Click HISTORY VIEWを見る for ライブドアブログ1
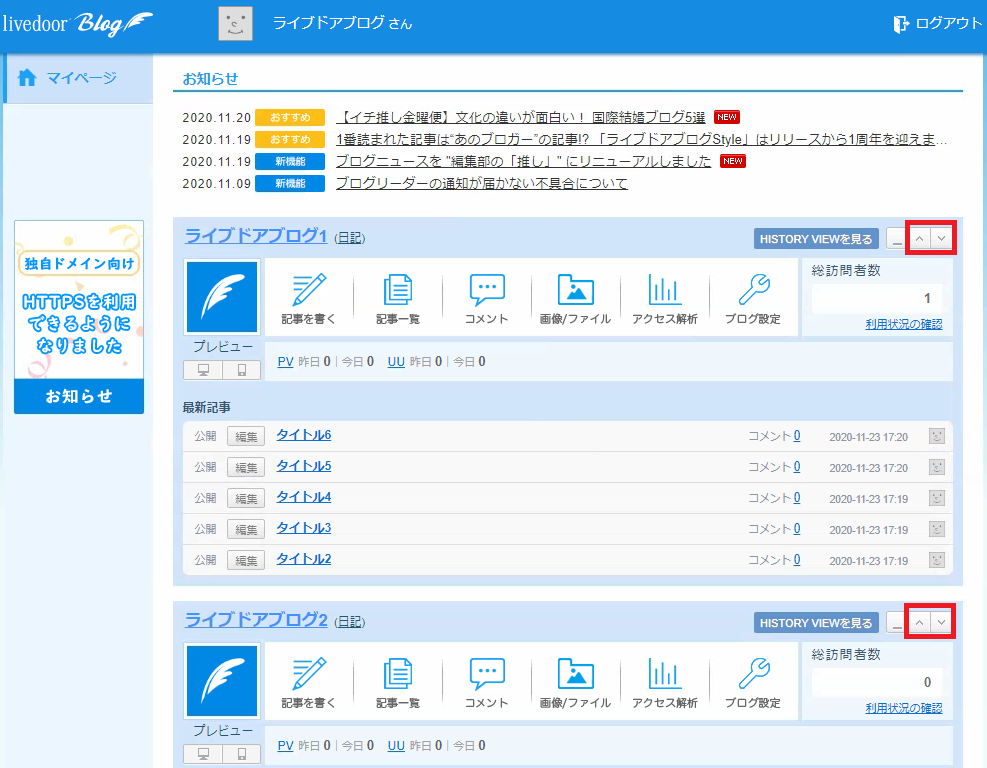Viewport: 987px width, 768px height. coord(816,239)
